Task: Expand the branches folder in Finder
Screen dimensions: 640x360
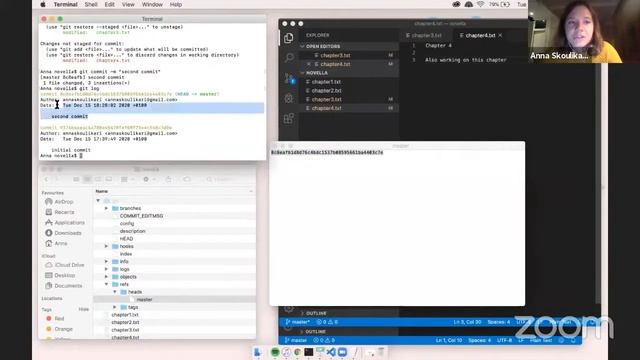Action: tap(107, 209)
